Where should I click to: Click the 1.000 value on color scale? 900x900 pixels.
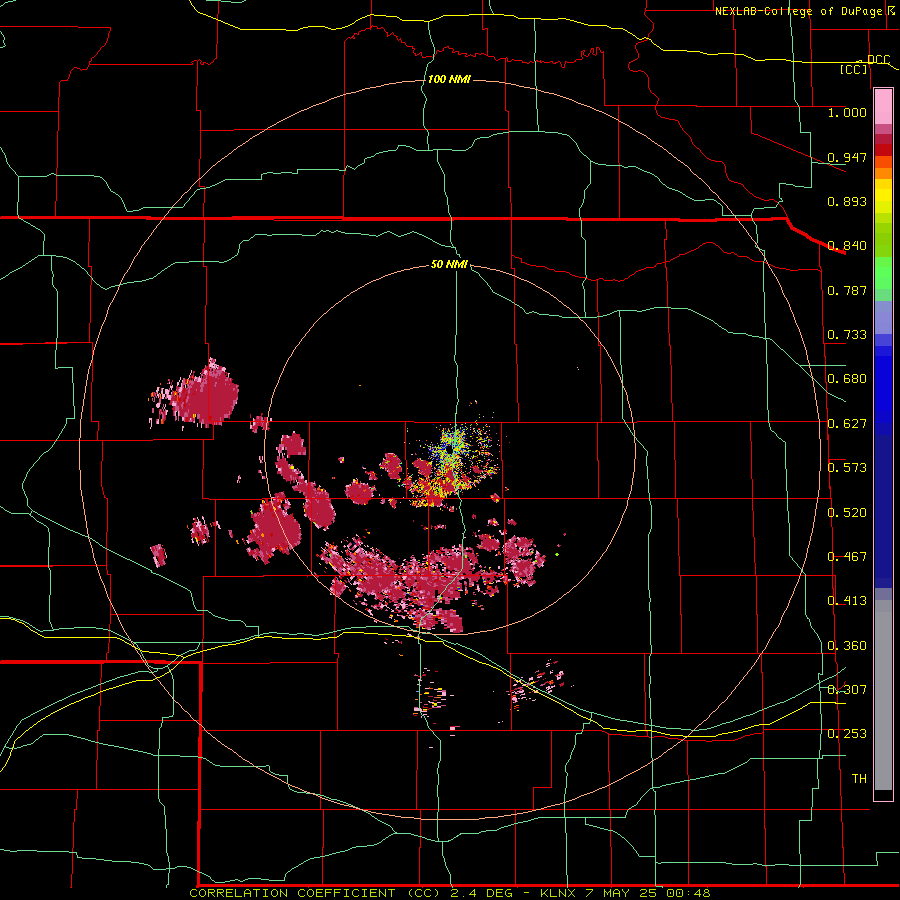(847, 112)
